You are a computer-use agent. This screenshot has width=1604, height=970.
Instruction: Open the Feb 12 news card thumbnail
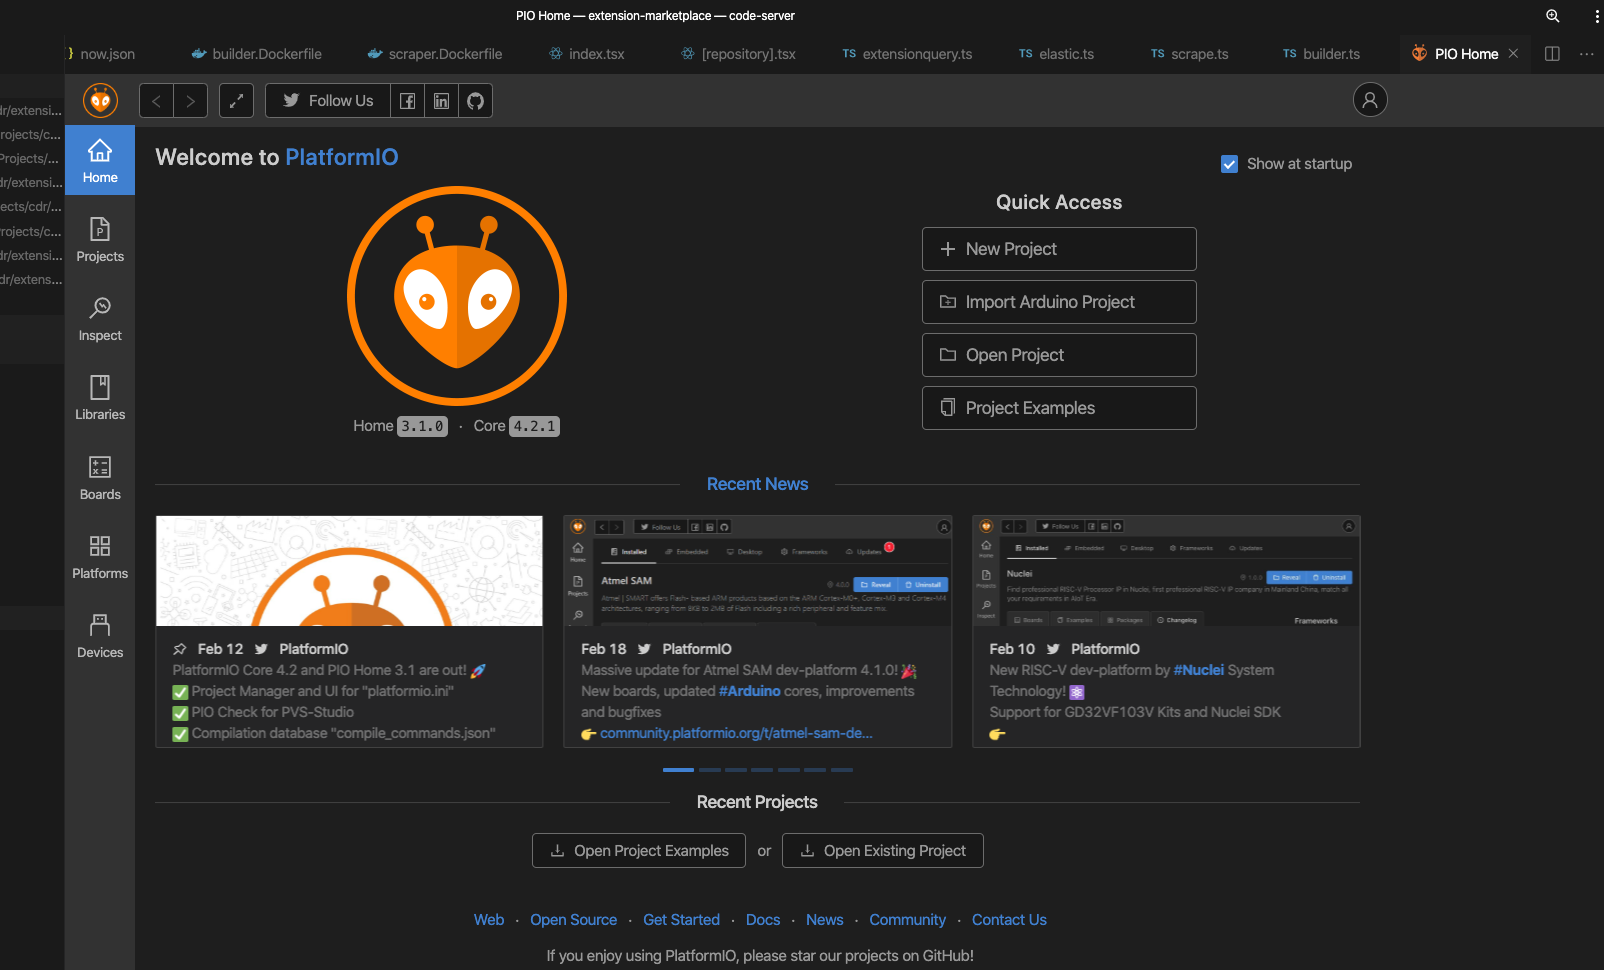point(349,571)
